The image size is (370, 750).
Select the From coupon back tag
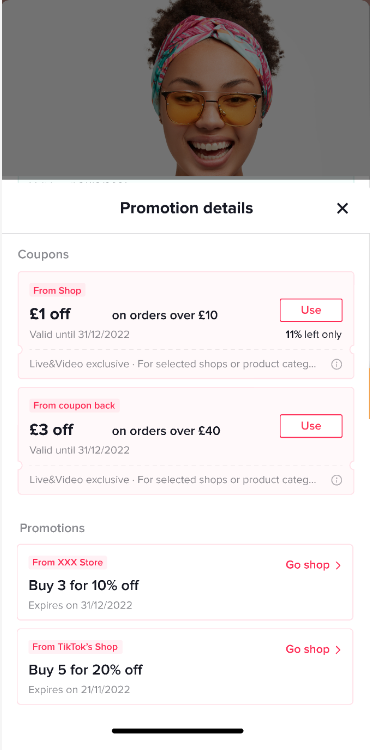pos(74,406)
